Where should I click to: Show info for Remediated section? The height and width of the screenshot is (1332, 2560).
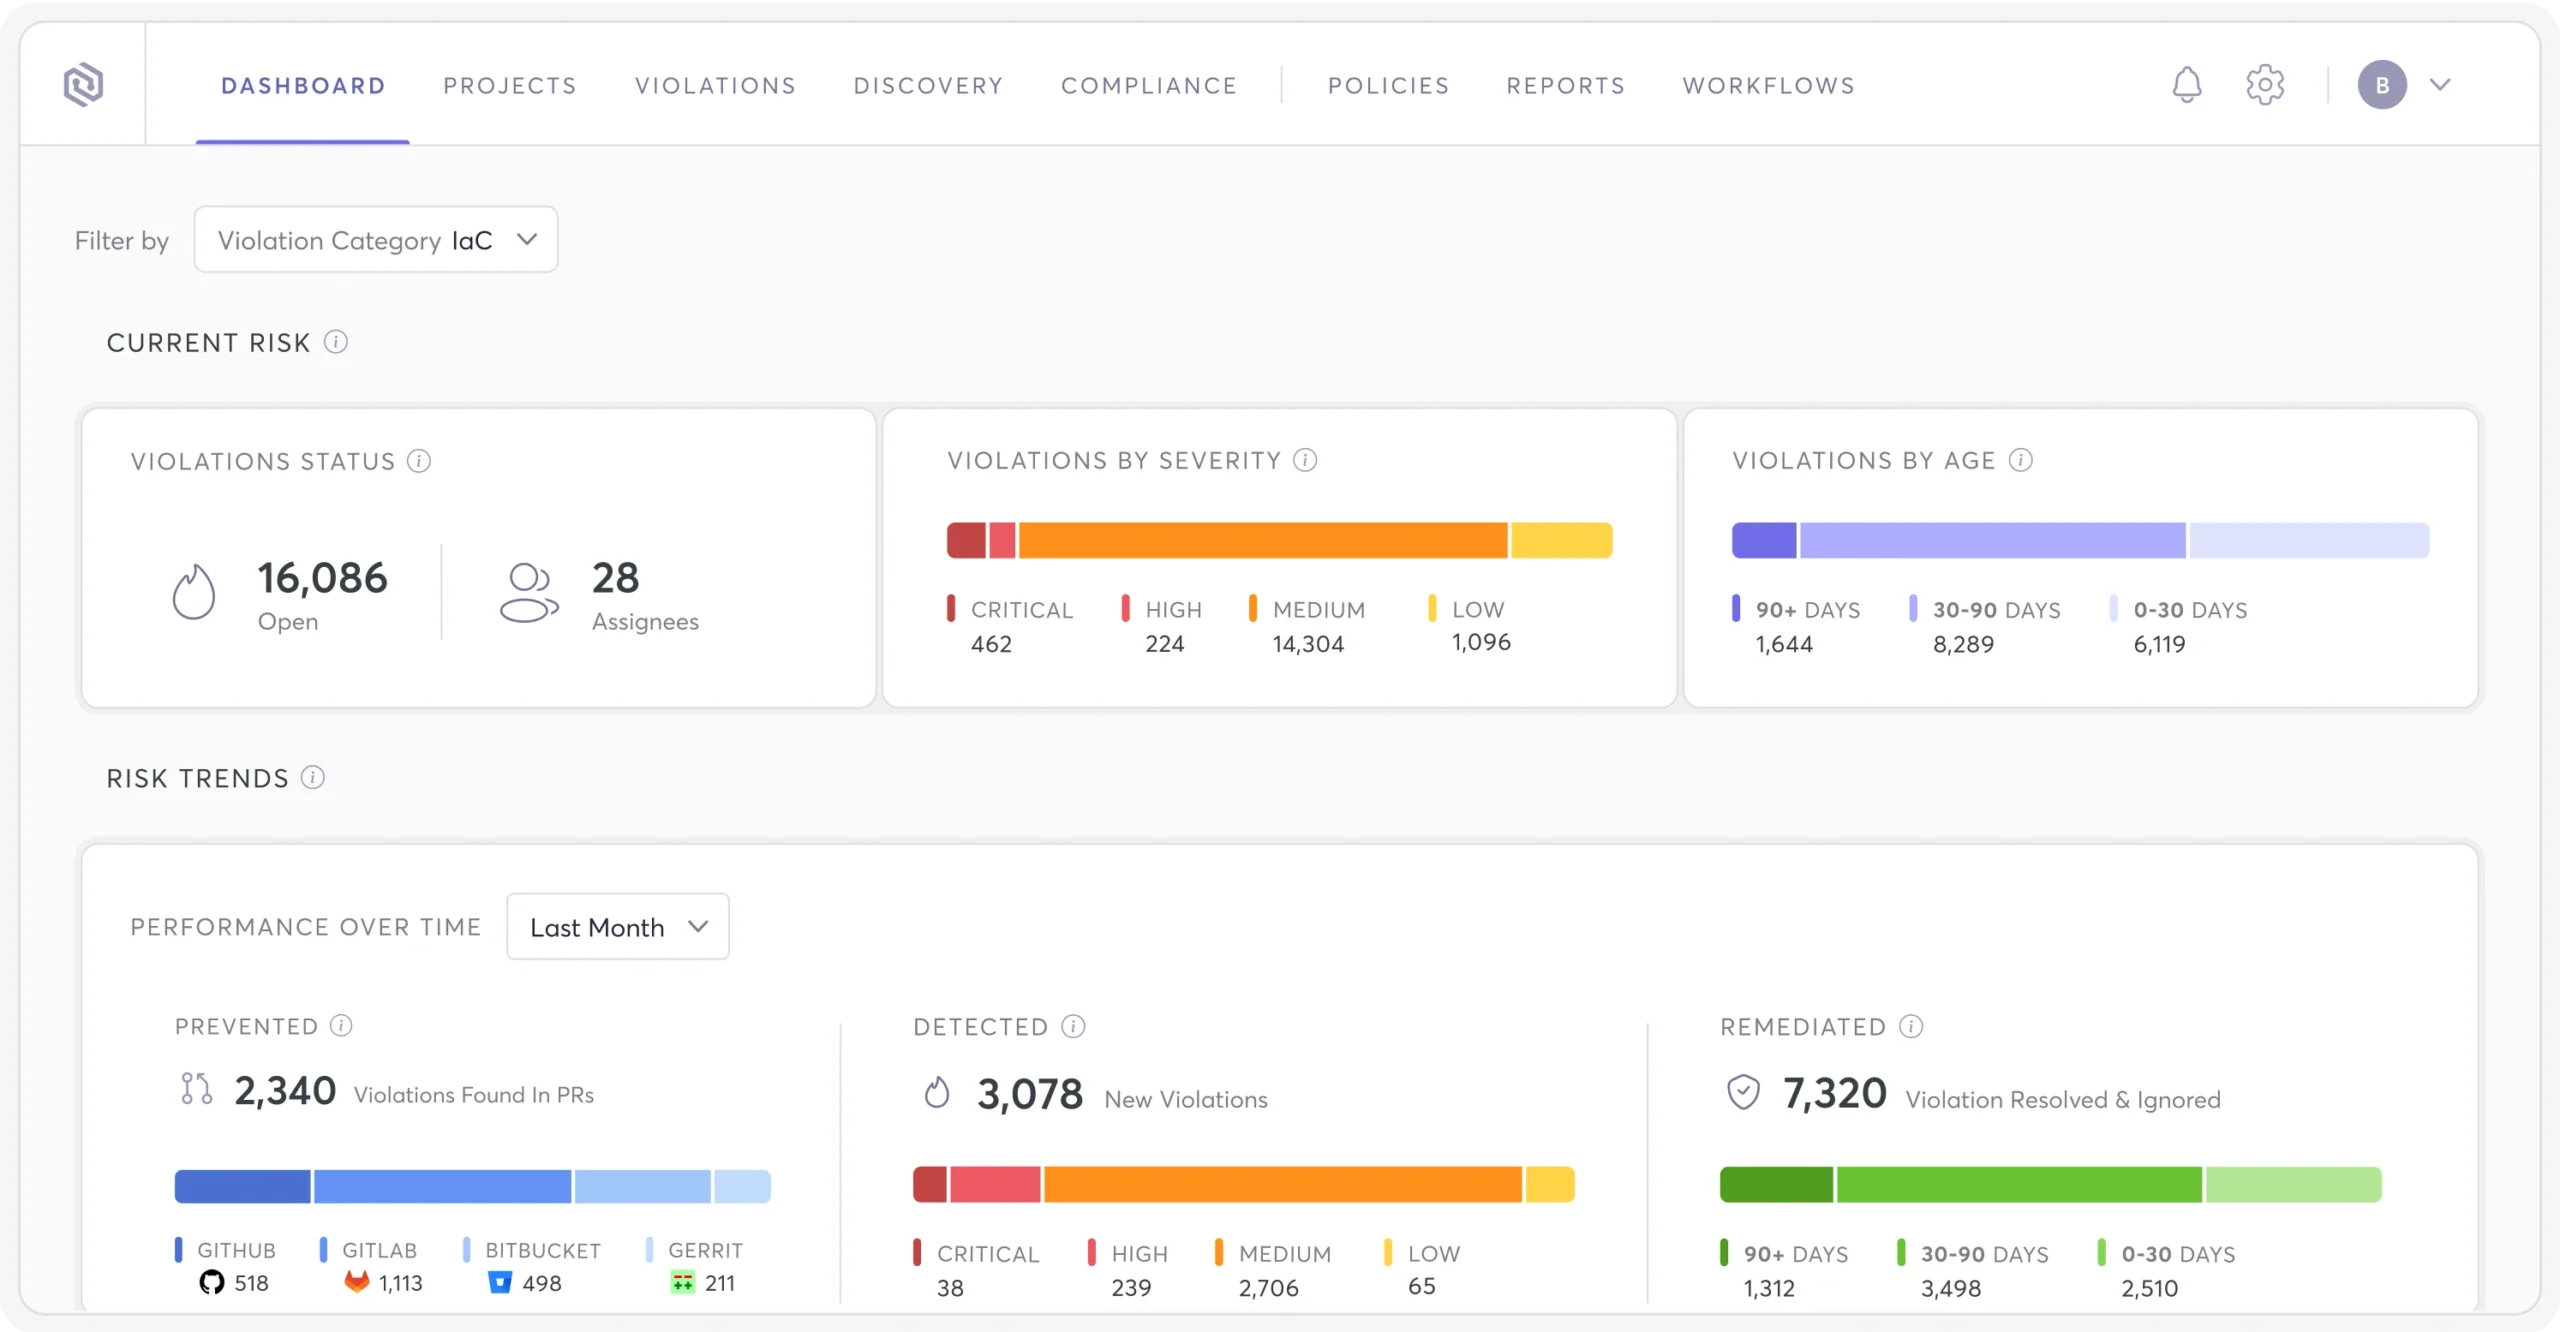coord(1911,1026)
